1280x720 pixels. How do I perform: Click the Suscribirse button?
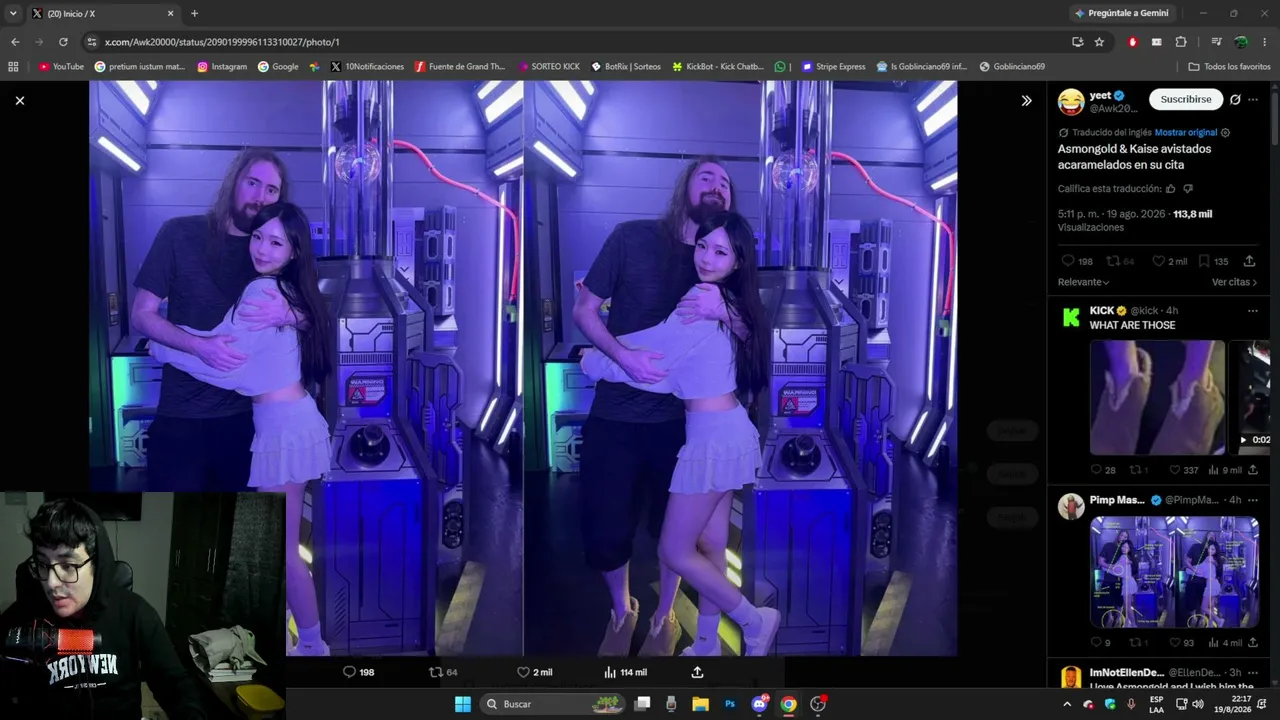click(x=1185, y=99)
